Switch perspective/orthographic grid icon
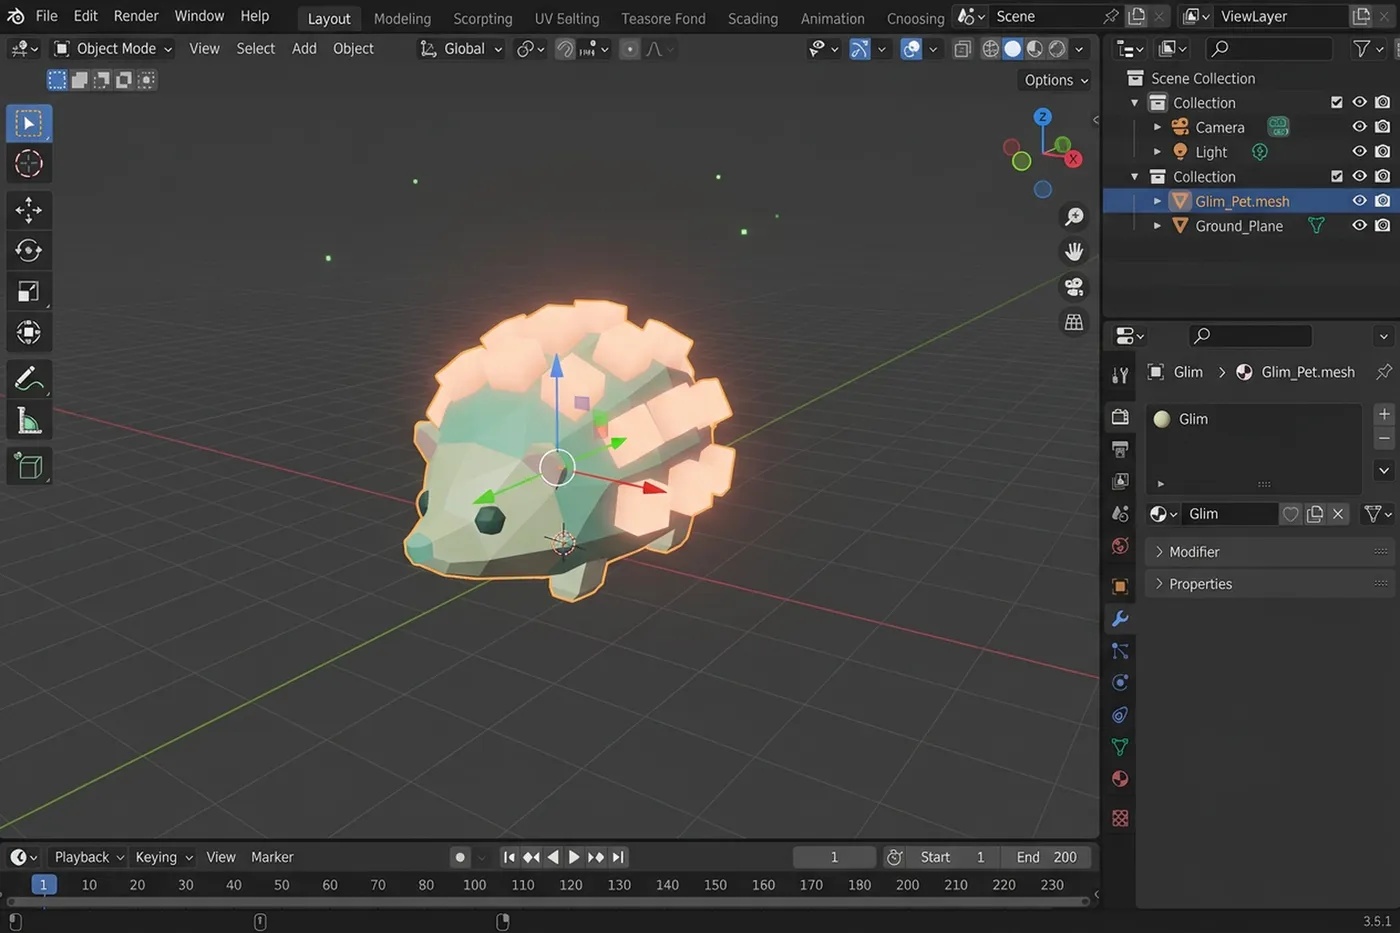This screenshot has width=1400, height=933. coord(1074,322)
